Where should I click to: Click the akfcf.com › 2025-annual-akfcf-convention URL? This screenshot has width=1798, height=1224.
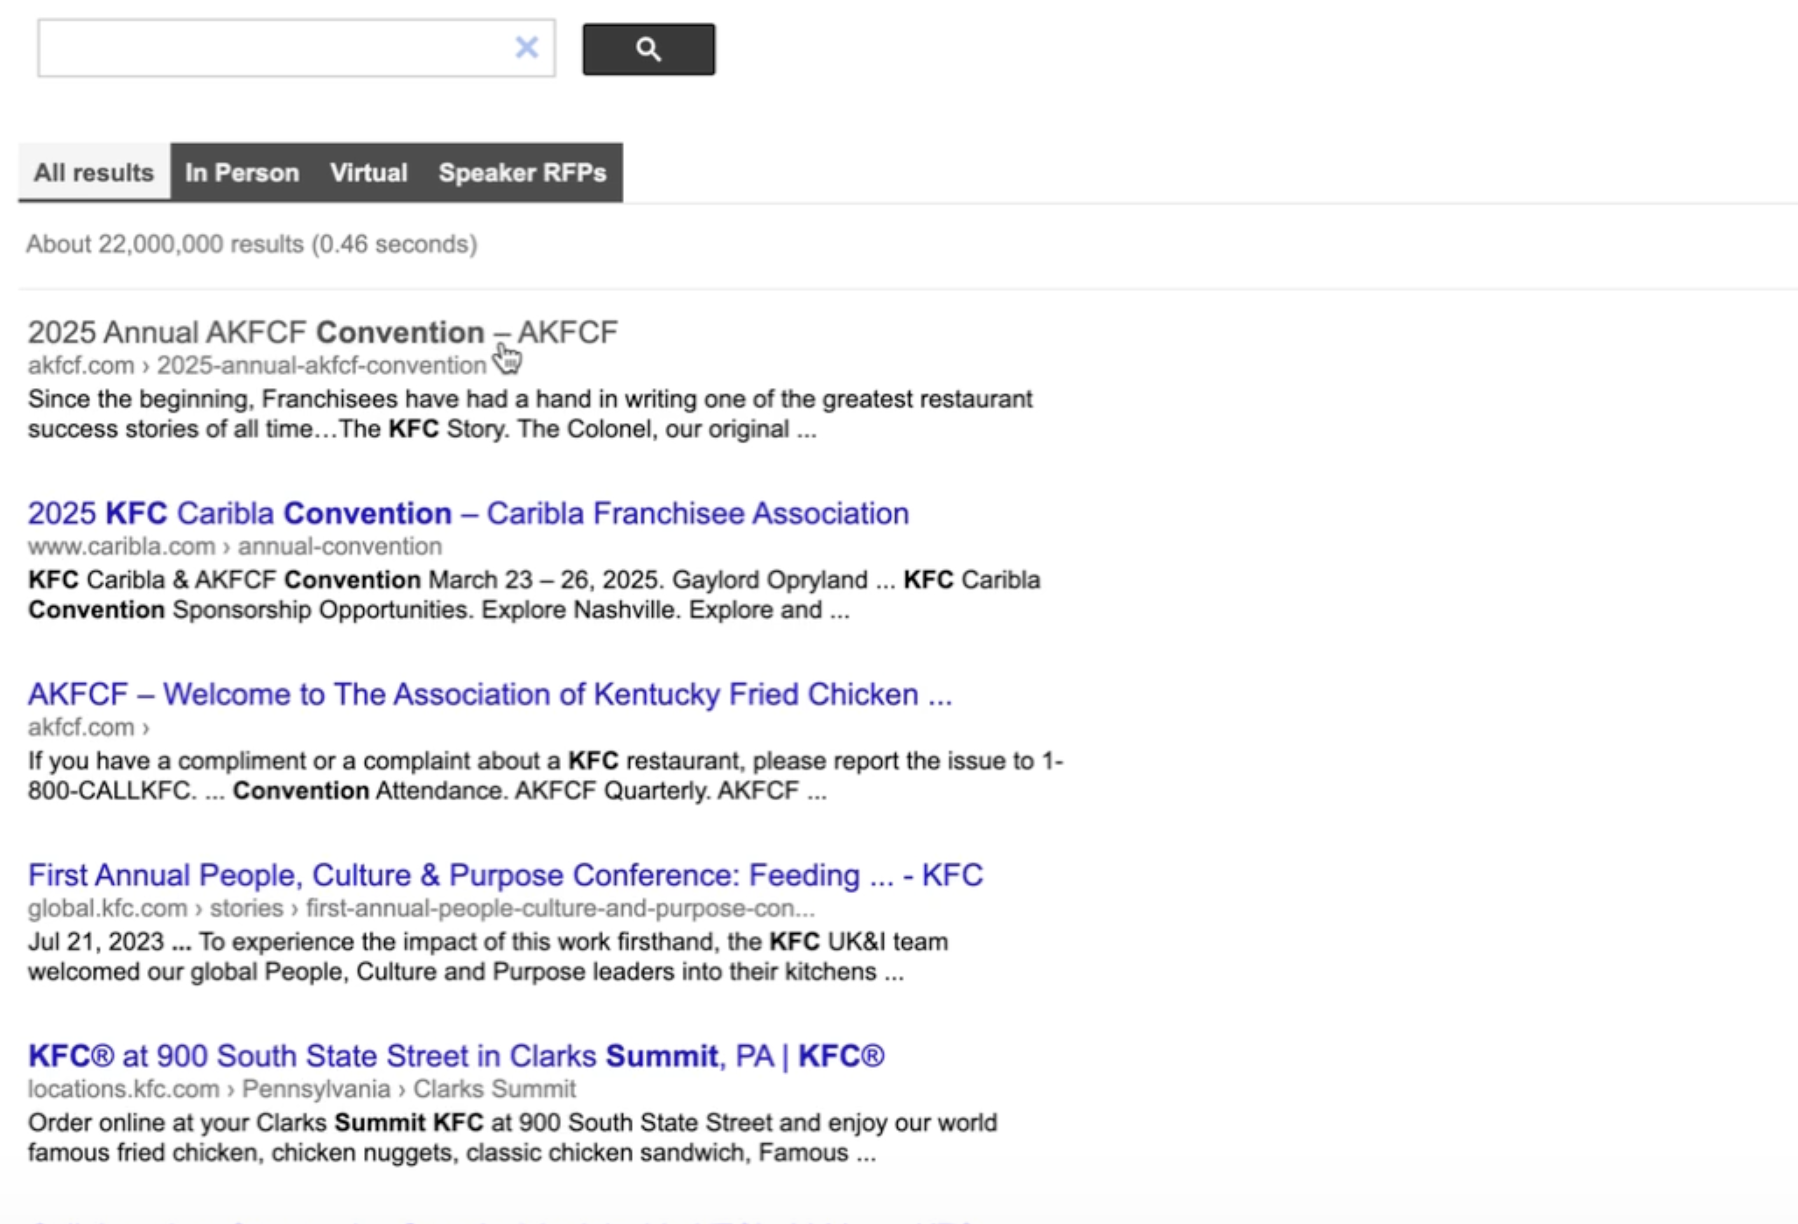coord(257,365)
